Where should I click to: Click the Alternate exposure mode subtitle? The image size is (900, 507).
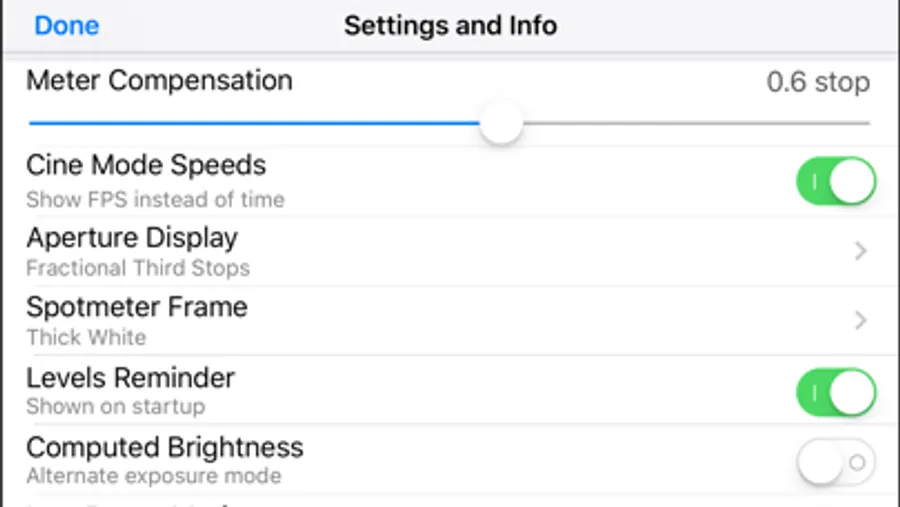click(x=153, y=476)
